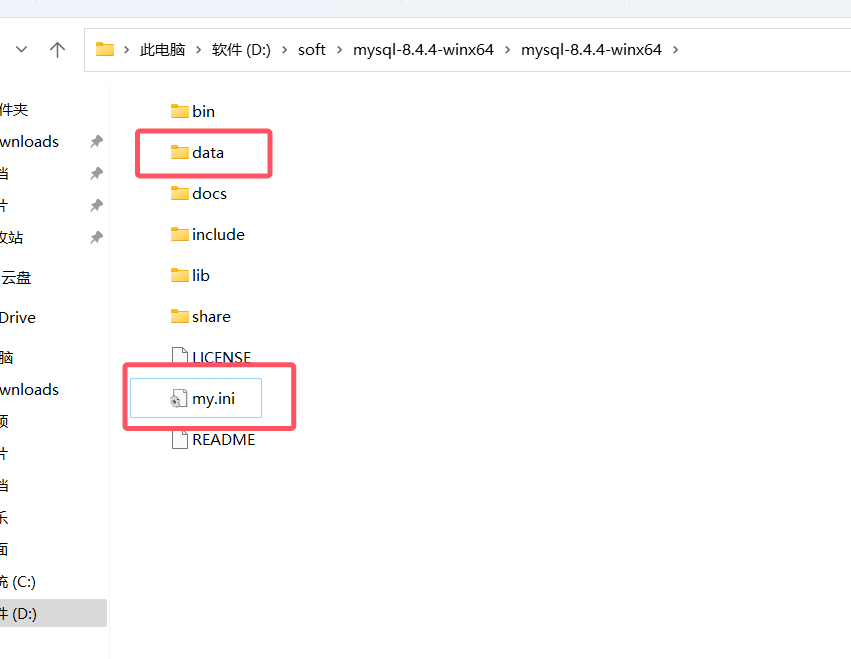Expand chevron at end of address path
Image resolution: width=851 pixels, height=659 pixels.
676,50
